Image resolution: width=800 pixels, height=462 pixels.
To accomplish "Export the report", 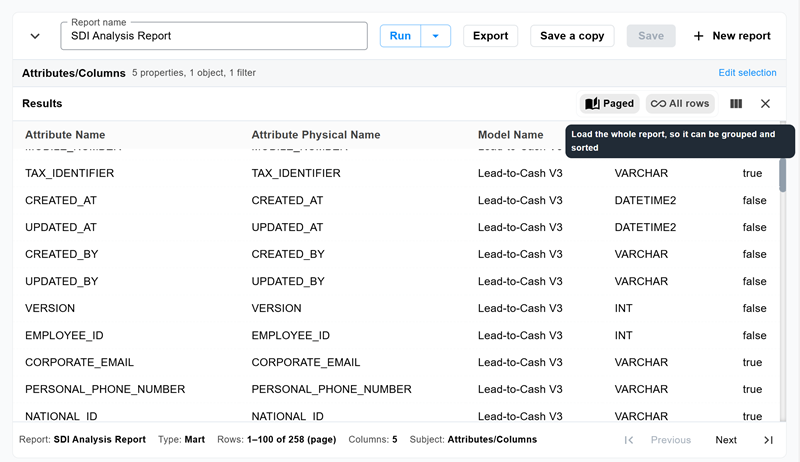I will click(x=490, y=36).
